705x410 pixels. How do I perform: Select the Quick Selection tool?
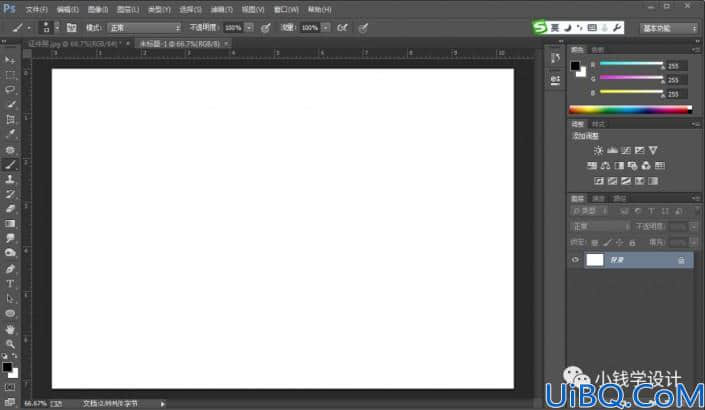(x=10, y=104)
